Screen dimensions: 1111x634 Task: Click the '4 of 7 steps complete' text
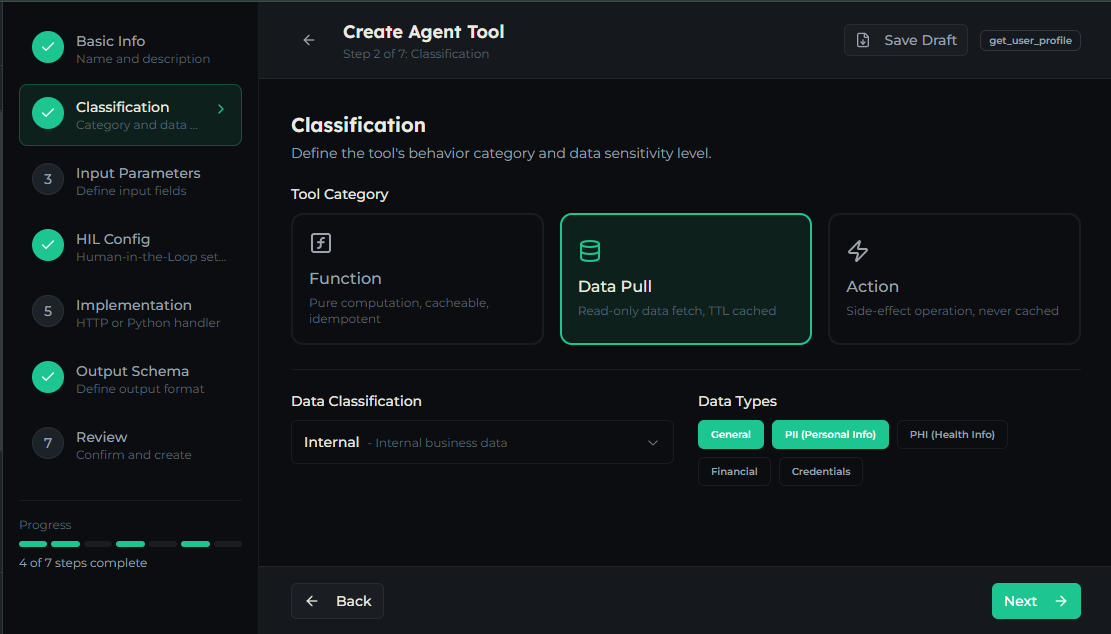[x=83, y=562]
